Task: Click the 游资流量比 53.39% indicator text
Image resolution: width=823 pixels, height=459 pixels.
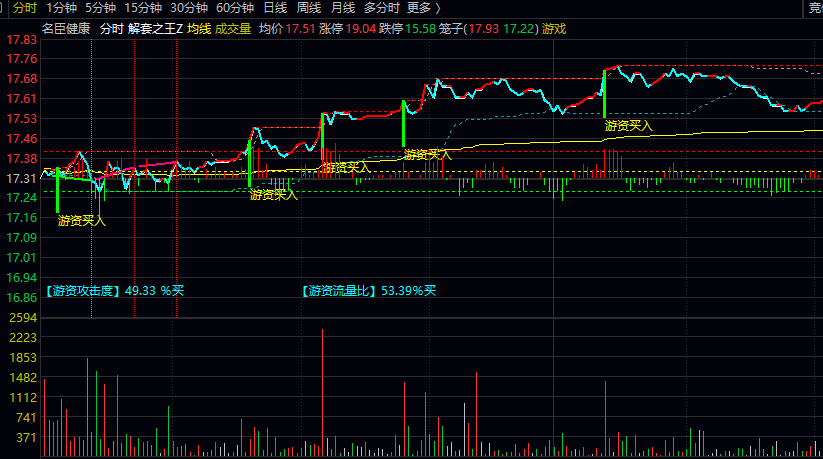Action: [x=368, y=290]
